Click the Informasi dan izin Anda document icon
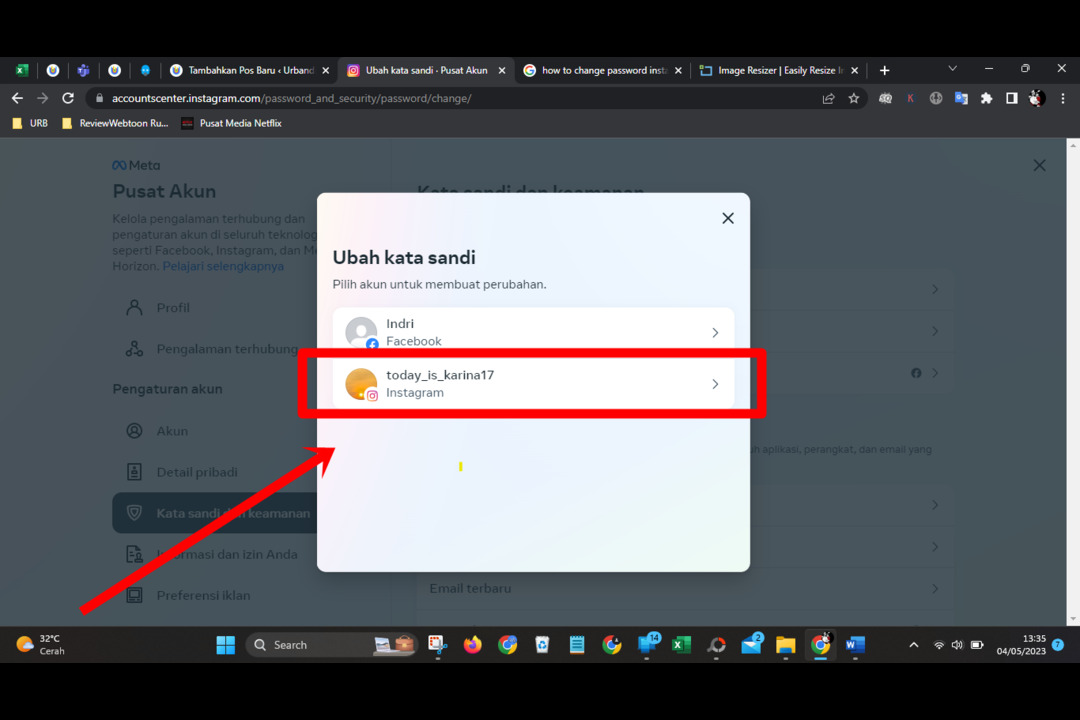Screen dimensions: 1080x720 pos(134,554)
